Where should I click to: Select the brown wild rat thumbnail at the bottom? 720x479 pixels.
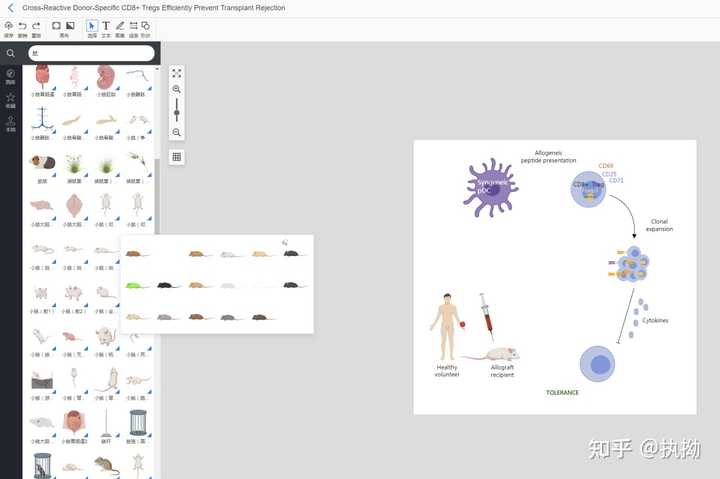tap(107, 465)
